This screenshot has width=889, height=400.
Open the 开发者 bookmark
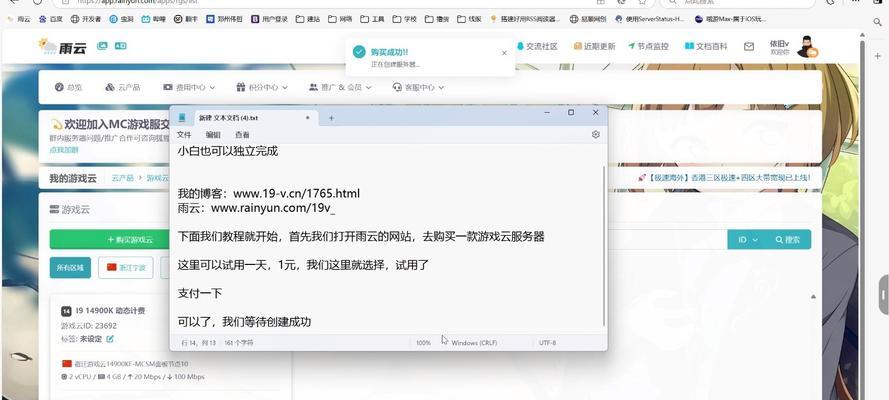pos(86,19)
